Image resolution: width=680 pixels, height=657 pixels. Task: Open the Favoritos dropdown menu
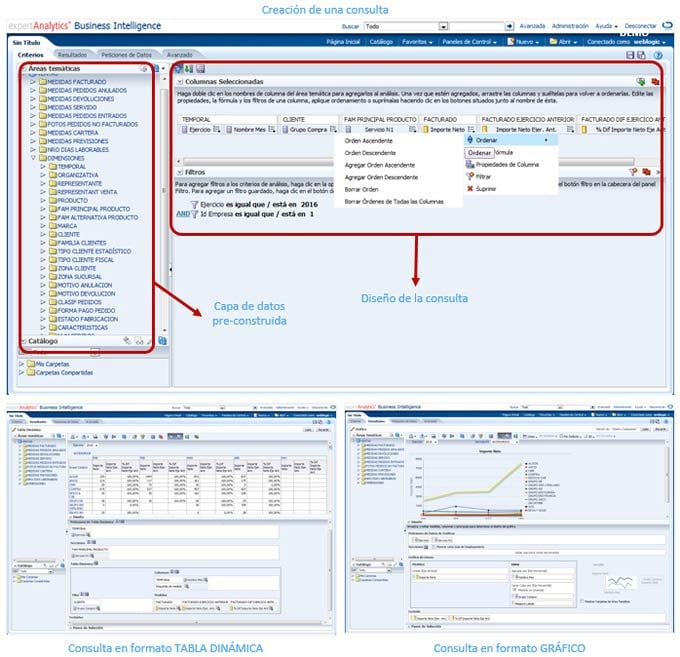[417, 42]
